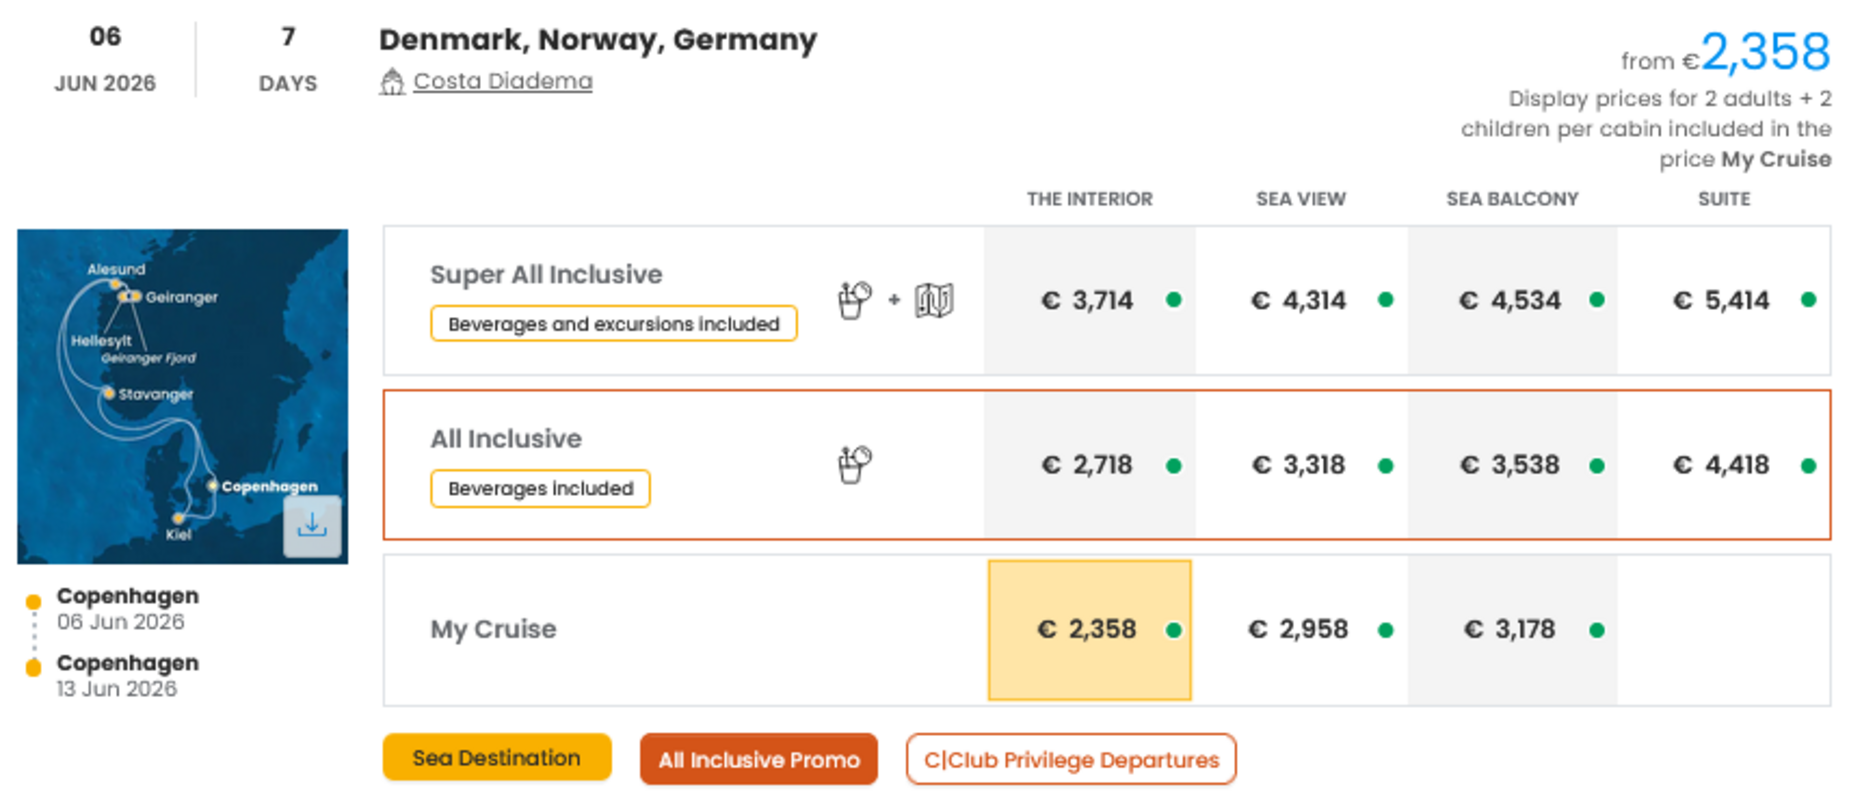Click the ship icon beside Costa Diadema
The image size is (1862, 800).
click(x=391, y=82)
